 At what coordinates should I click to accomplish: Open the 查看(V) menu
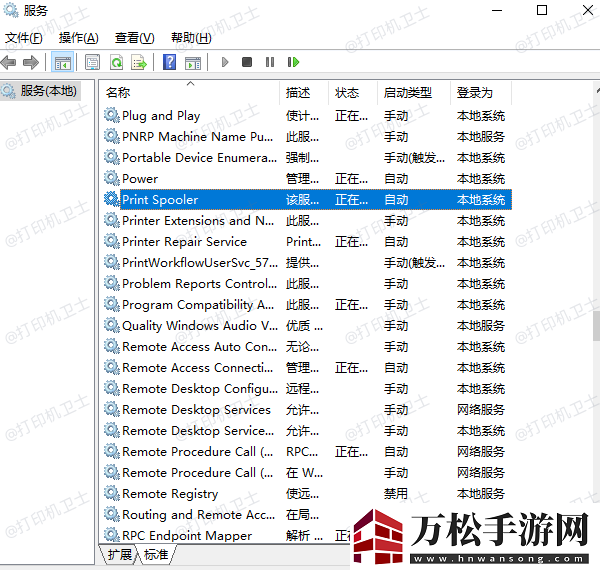[x=134, y=38]
